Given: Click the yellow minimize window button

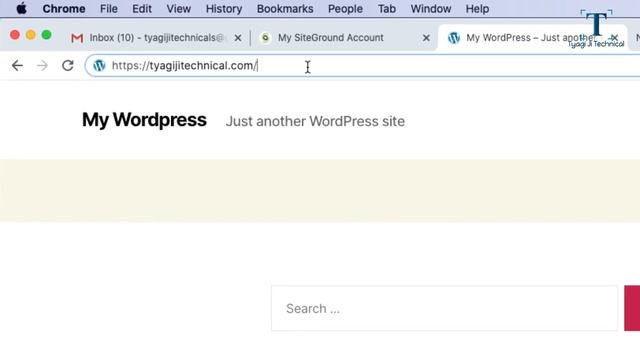Looking at the screenshot, I should [31, 35].
